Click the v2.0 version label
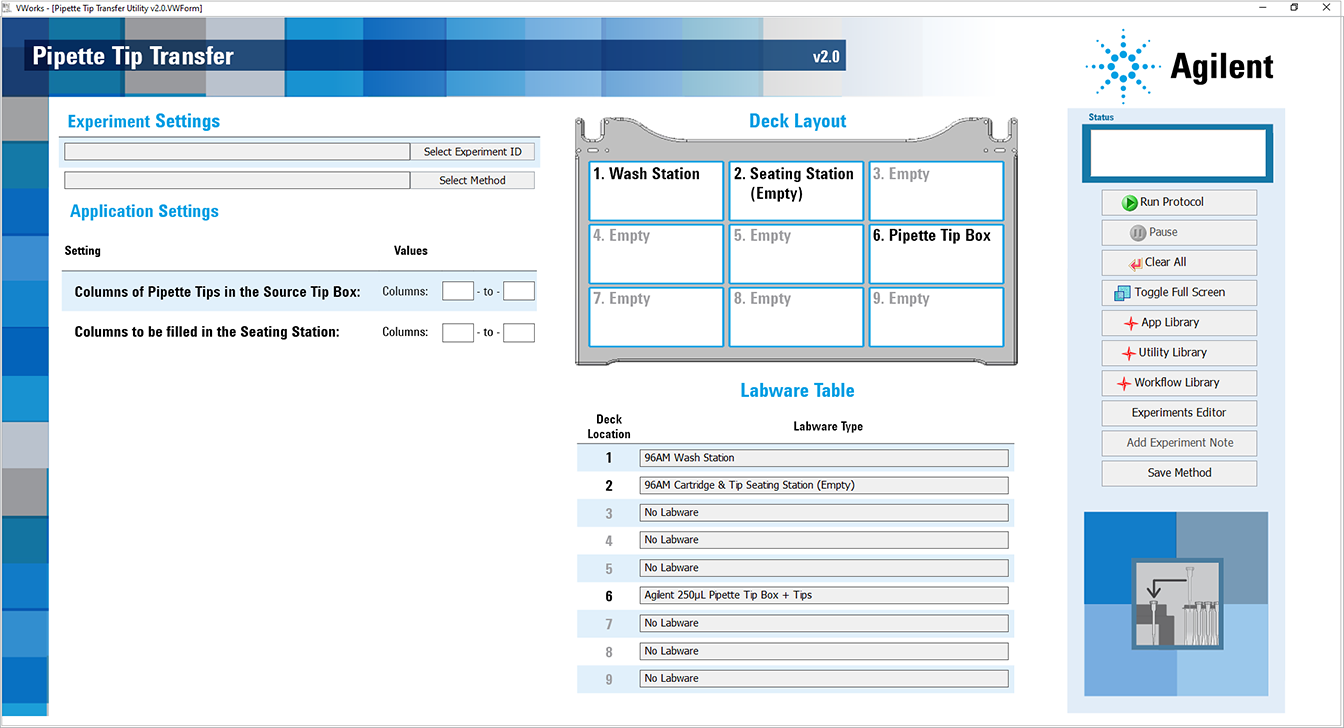Image resolution: width=1344 pixels, height=728 pixels. coord(826,57)
